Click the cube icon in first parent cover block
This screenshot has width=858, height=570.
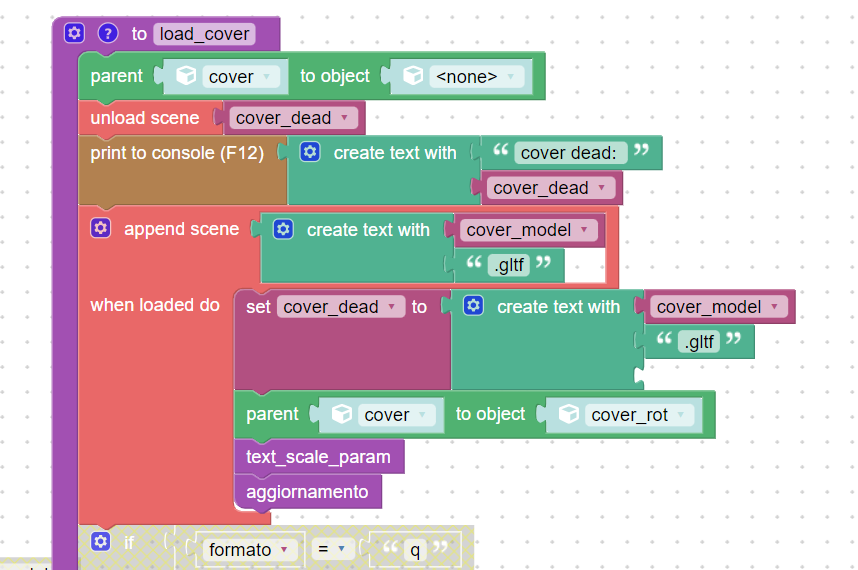coord(186,75)
